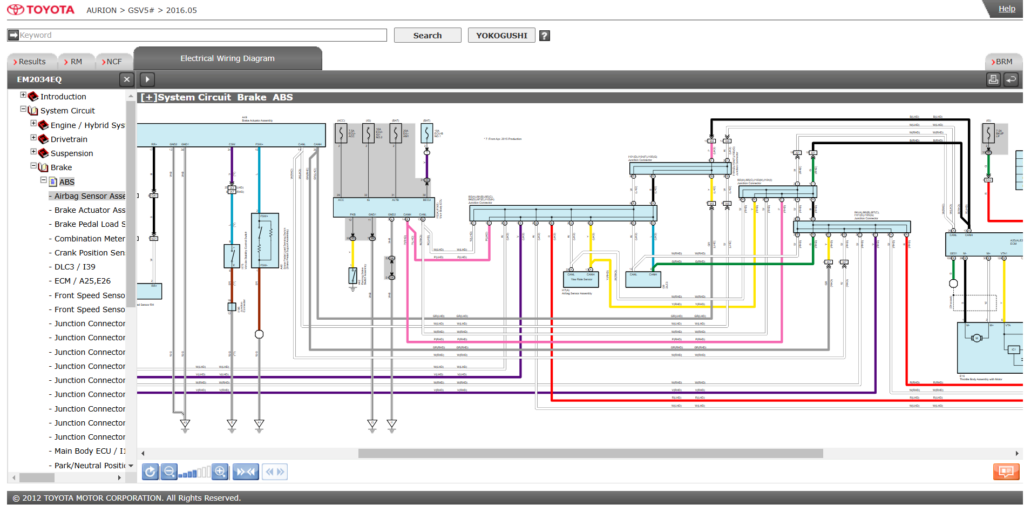Viewport: 1024px width, 505px height.
Task: Select Main Body ECU tree item
Action: [x=87, y=451]
